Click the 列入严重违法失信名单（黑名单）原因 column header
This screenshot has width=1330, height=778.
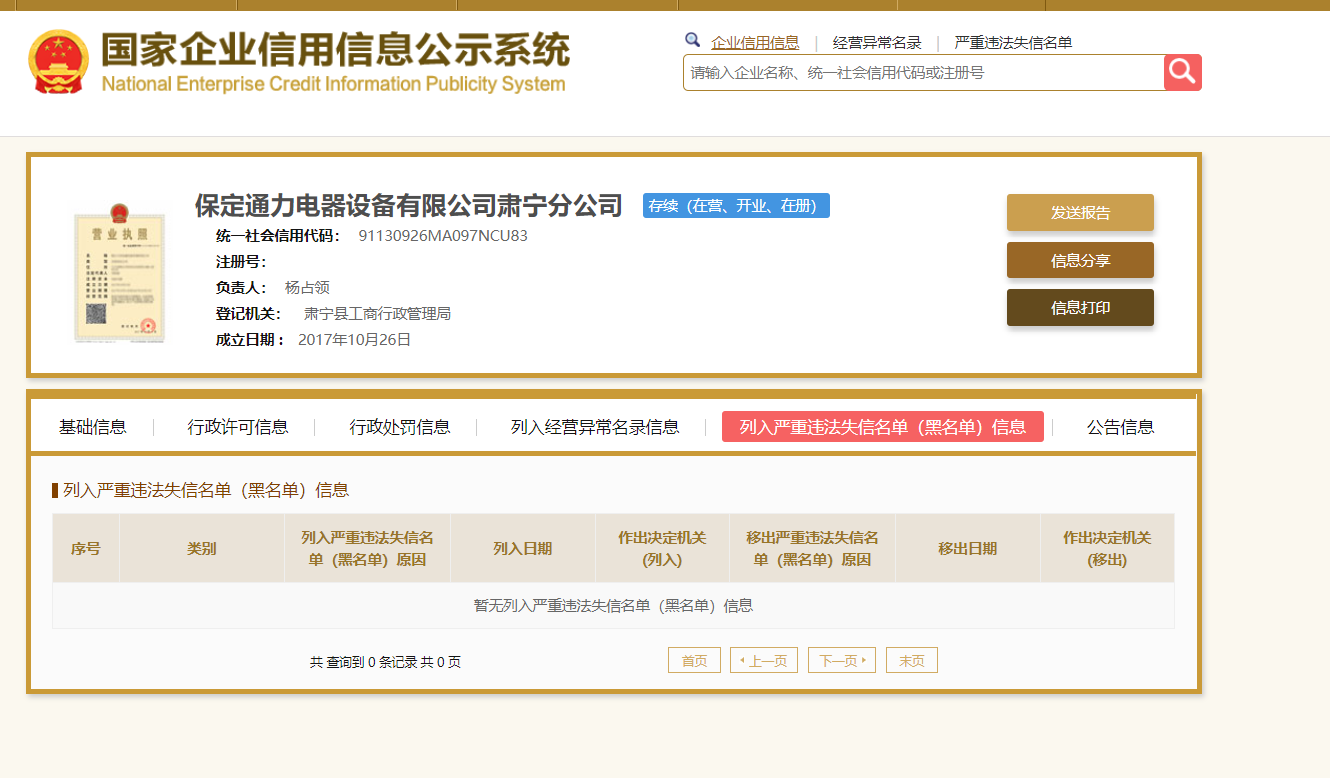(x=367, y=548)
